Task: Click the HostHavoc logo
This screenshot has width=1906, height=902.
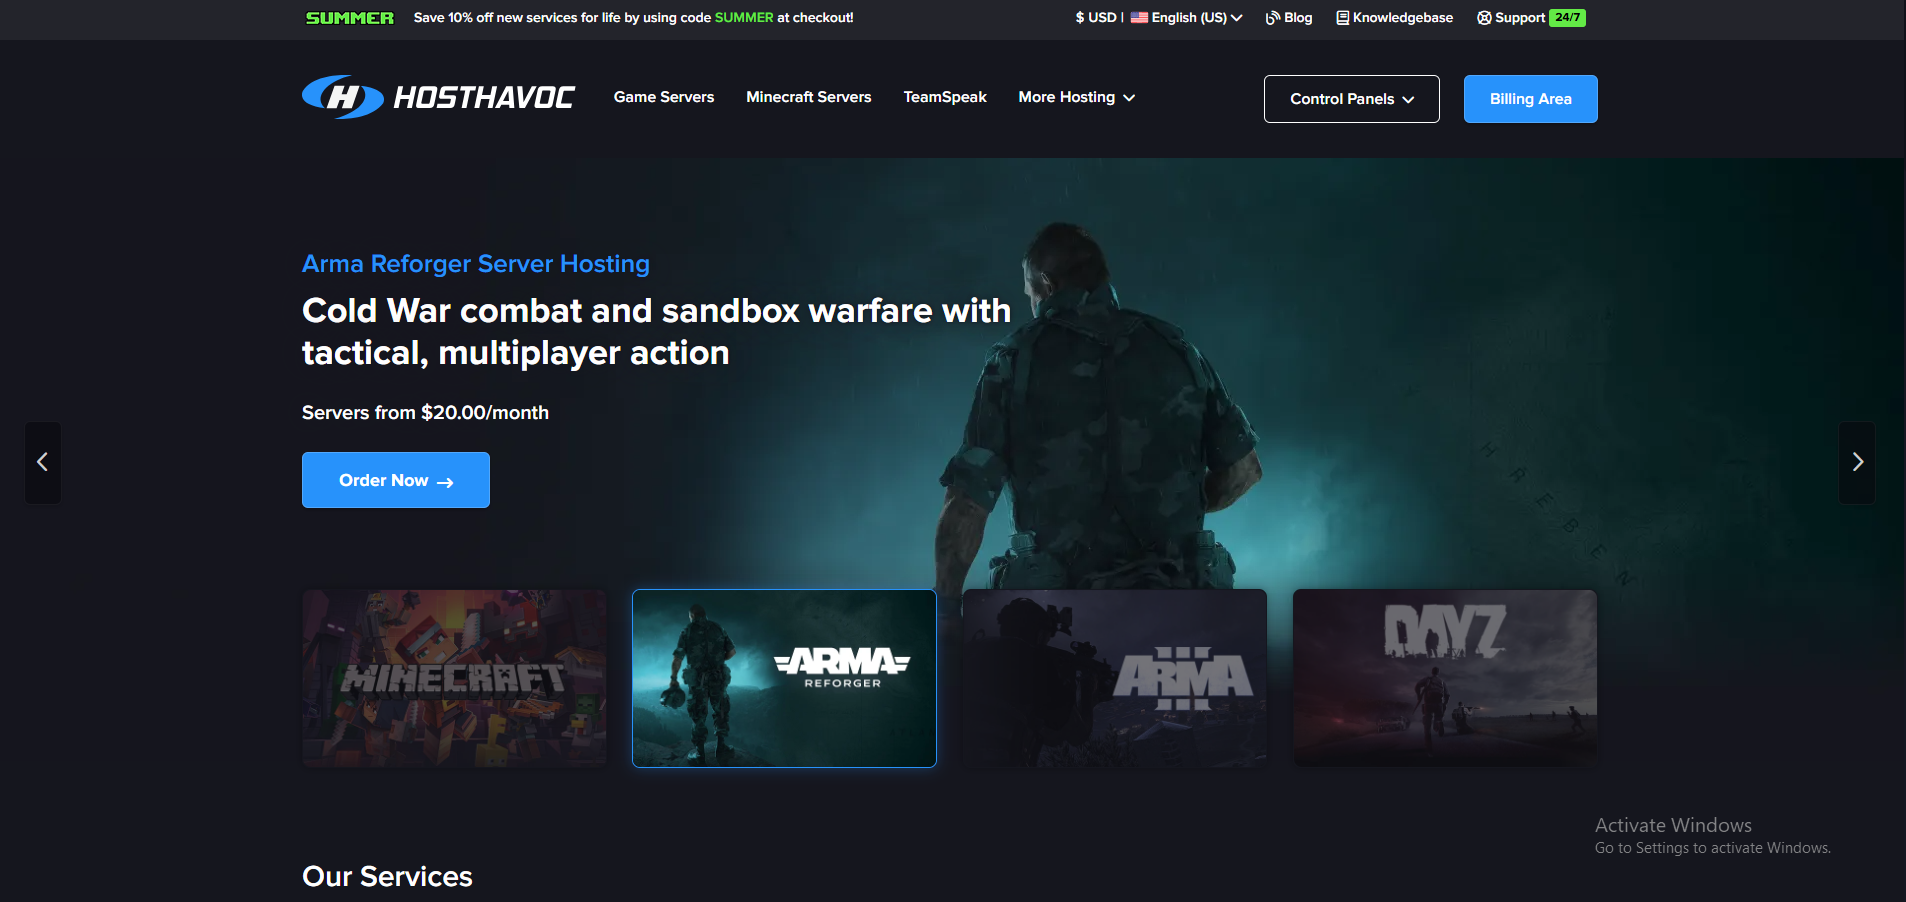Action: (438, 97)
